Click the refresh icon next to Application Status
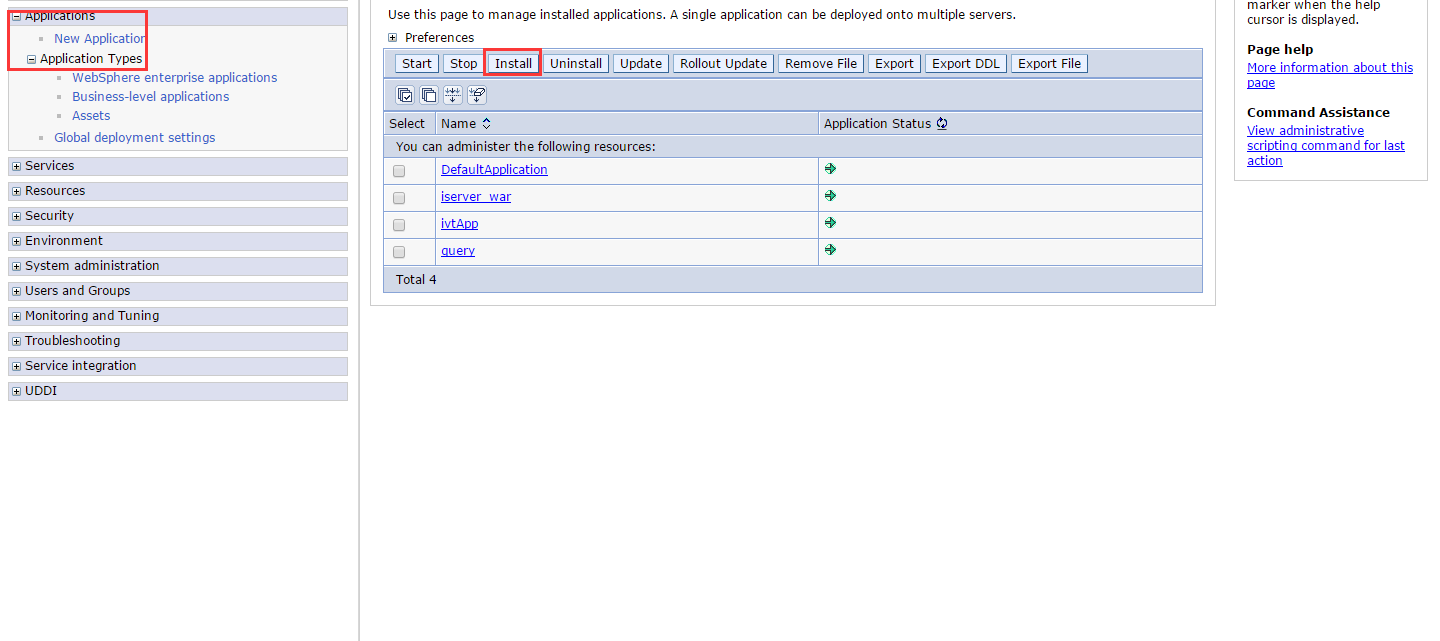 click(x=942, y=124)
